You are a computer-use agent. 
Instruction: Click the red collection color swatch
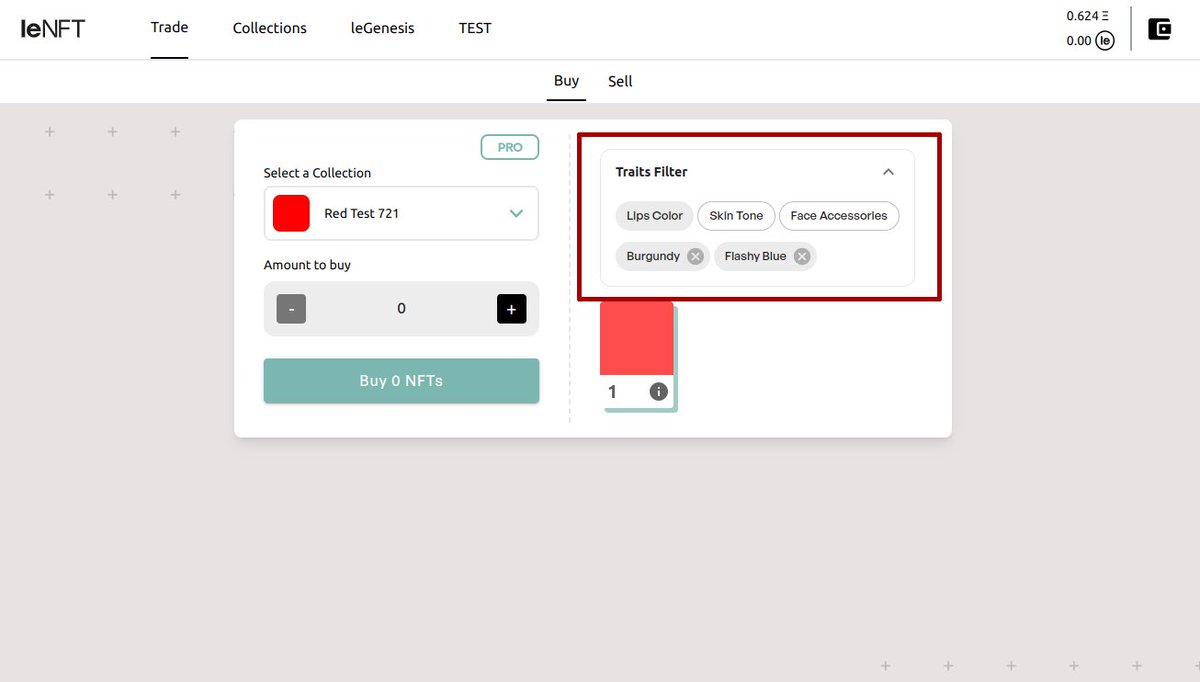click(x=291, y=213)
